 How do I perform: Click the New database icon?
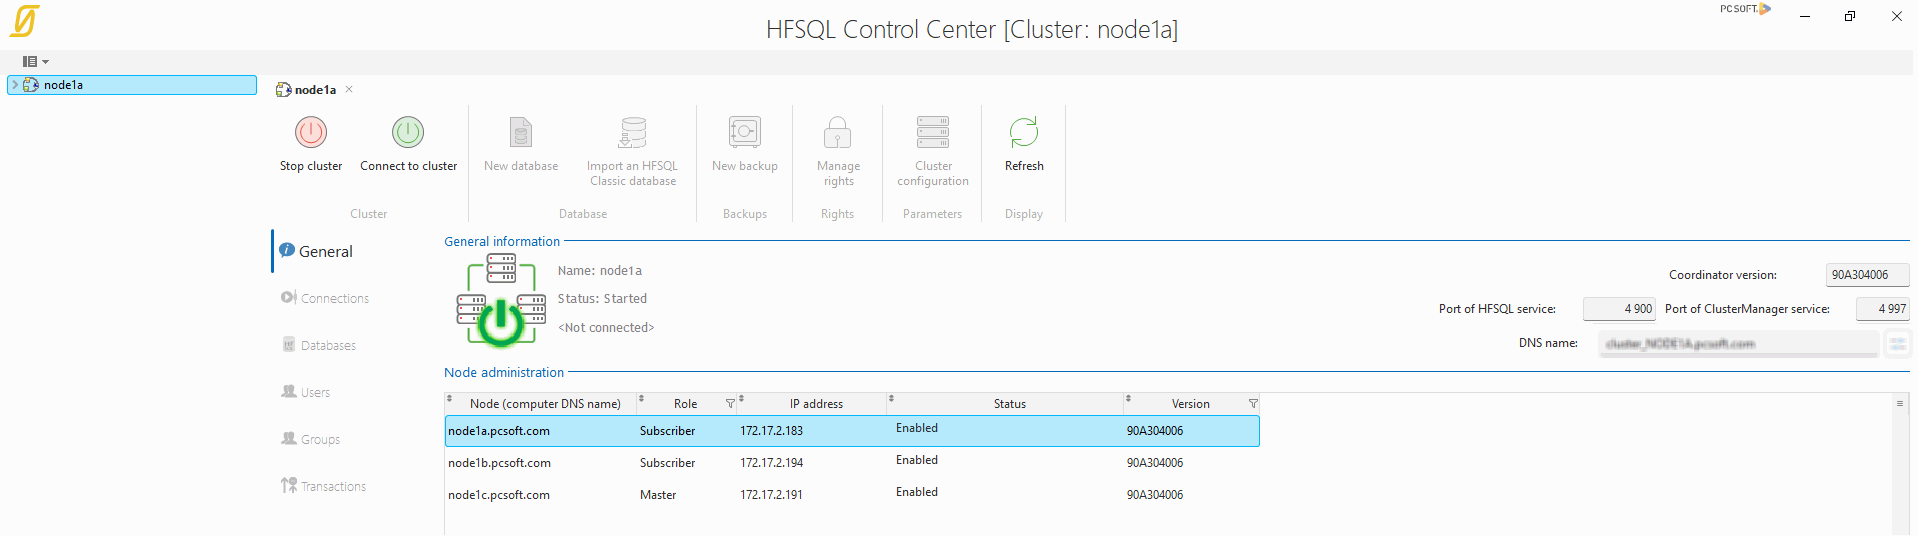521,132
